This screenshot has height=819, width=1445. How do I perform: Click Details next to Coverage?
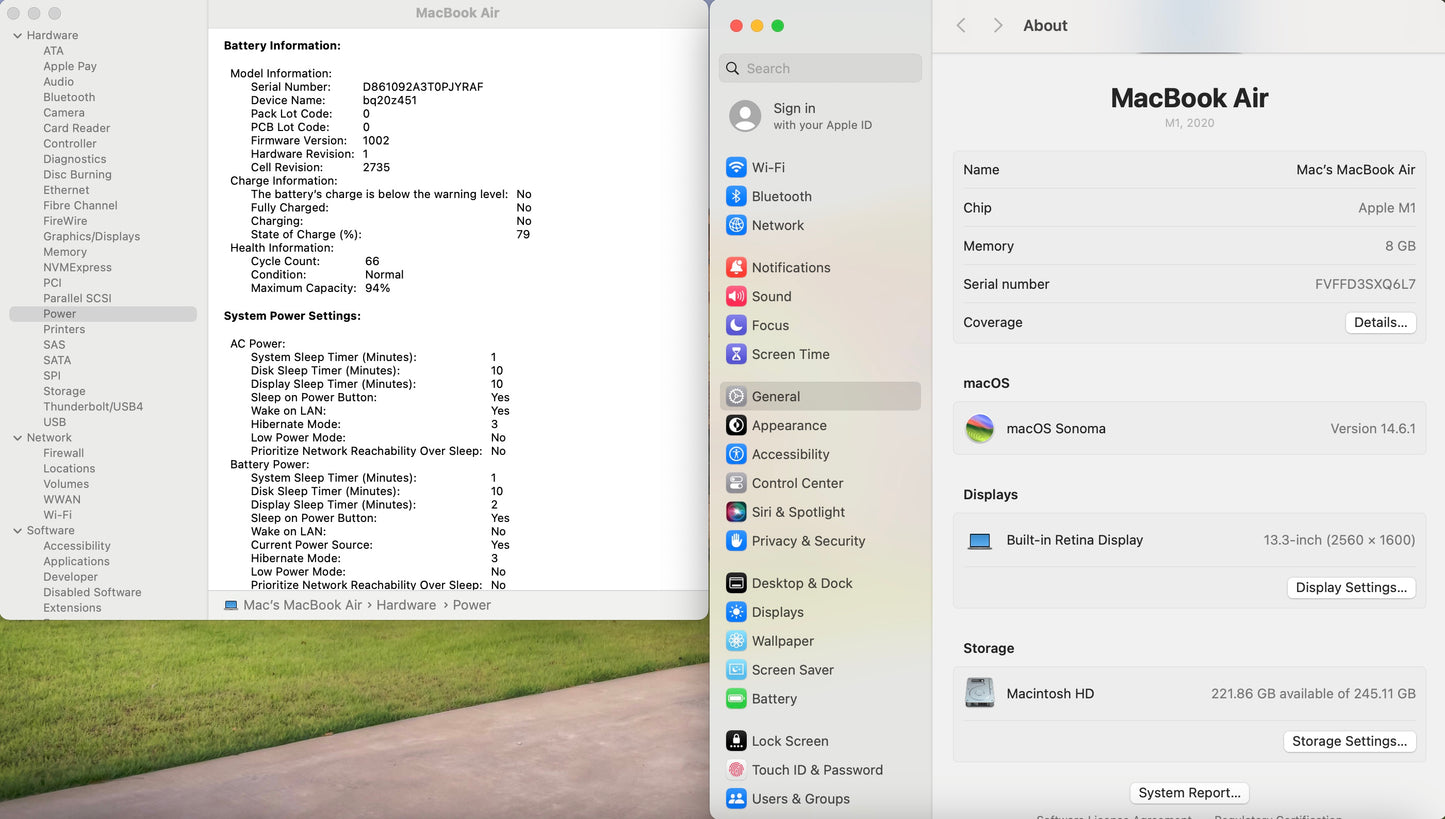[x=1380, y=322]
